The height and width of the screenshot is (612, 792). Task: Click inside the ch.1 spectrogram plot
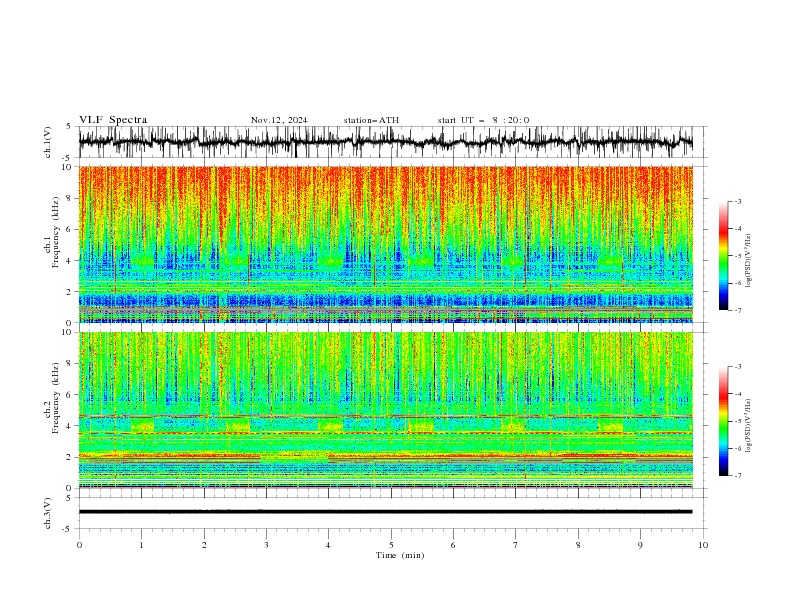pyautogui.click(x=386, y=244)
